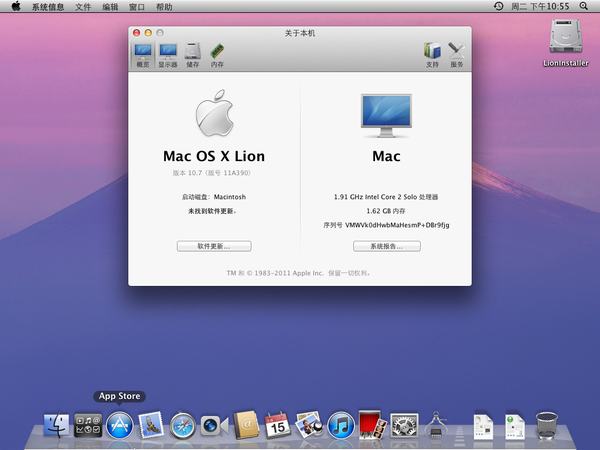Launch App Store from the dock
600x450 pixels.
click(x=120, y=425)
